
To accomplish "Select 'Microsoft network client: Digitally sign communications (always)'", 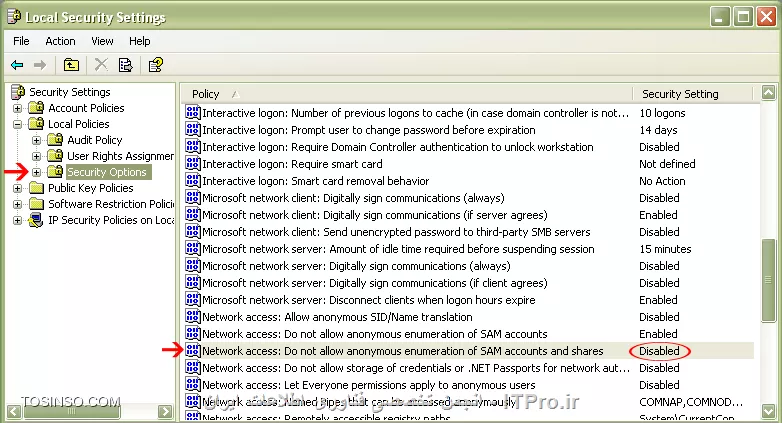I will pos(353,198).
